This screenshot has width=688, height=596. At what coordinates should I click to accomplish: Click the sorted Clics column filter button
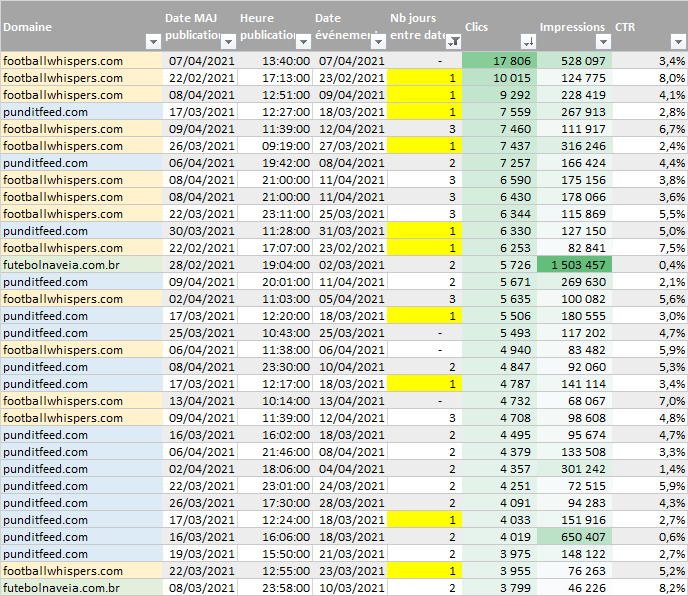(x=528, y=42)
